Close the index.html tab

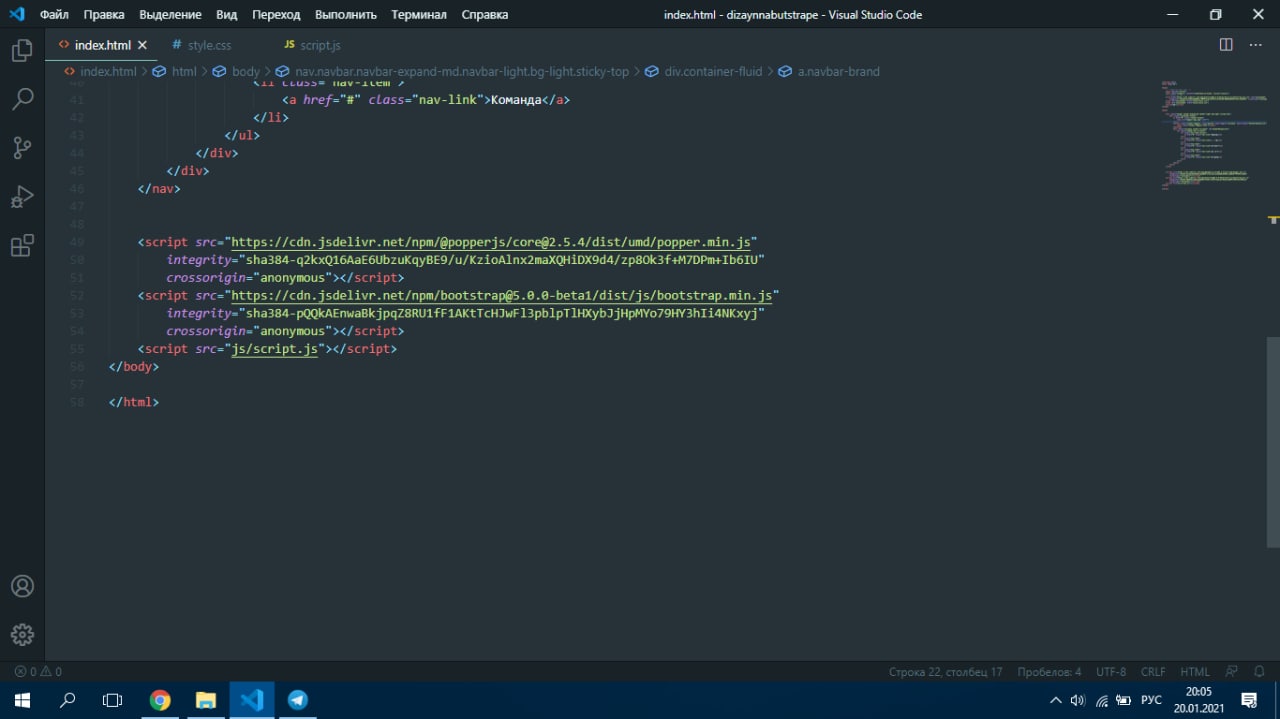[142, 45]
